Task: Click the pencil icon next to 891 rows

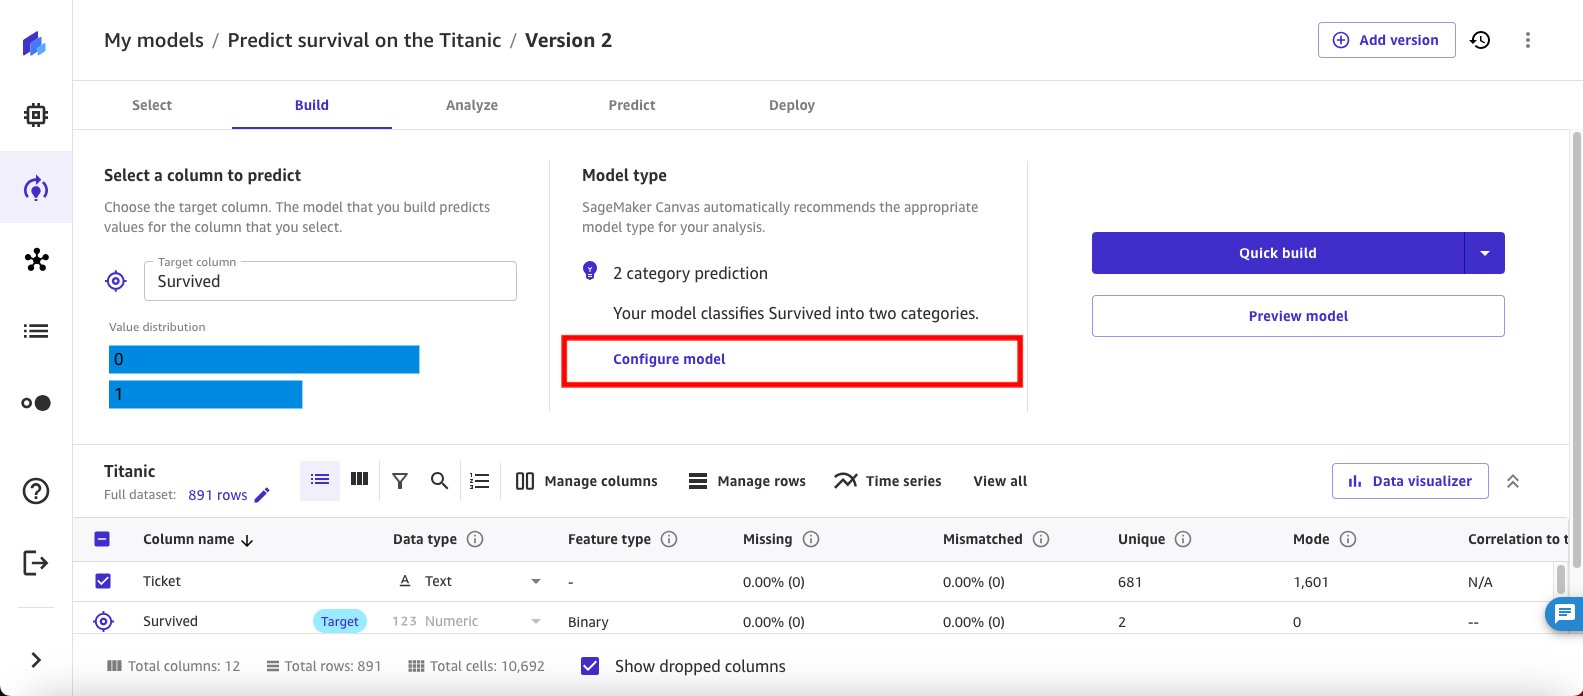Action: pyautogui.click(x=262, y=495)
